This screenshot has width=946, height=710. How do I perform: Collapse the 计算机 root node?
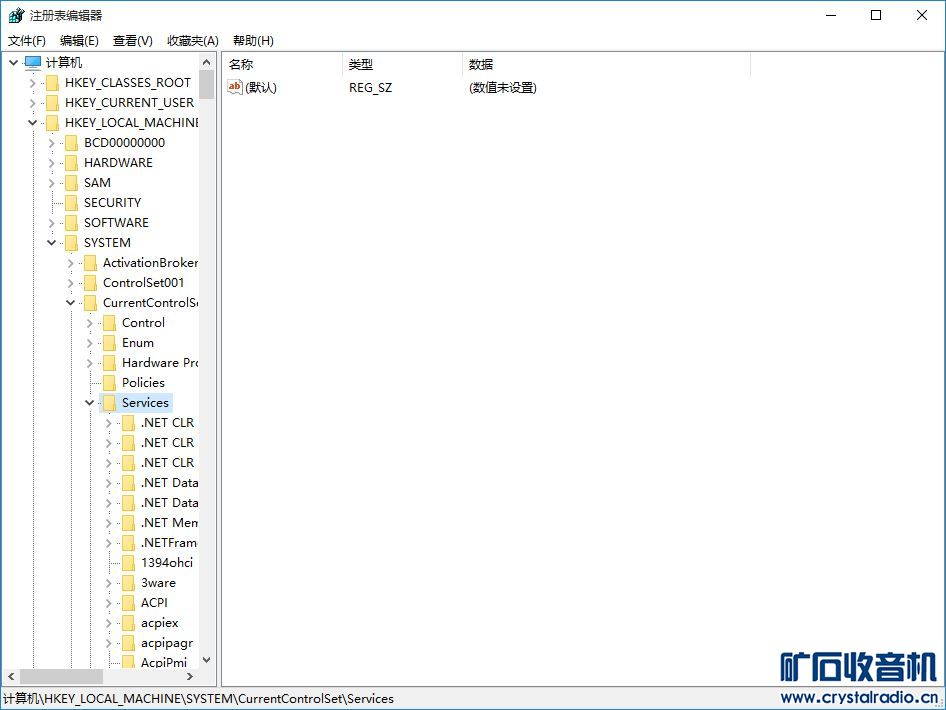13,62
